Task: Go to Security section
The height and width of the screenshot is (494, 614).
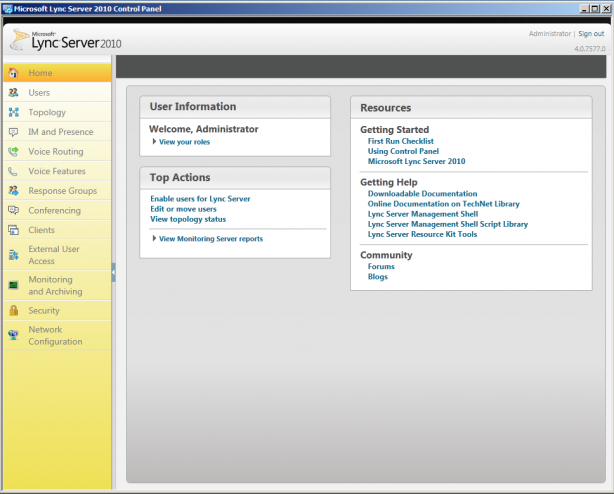Action: tap(57, 310)
